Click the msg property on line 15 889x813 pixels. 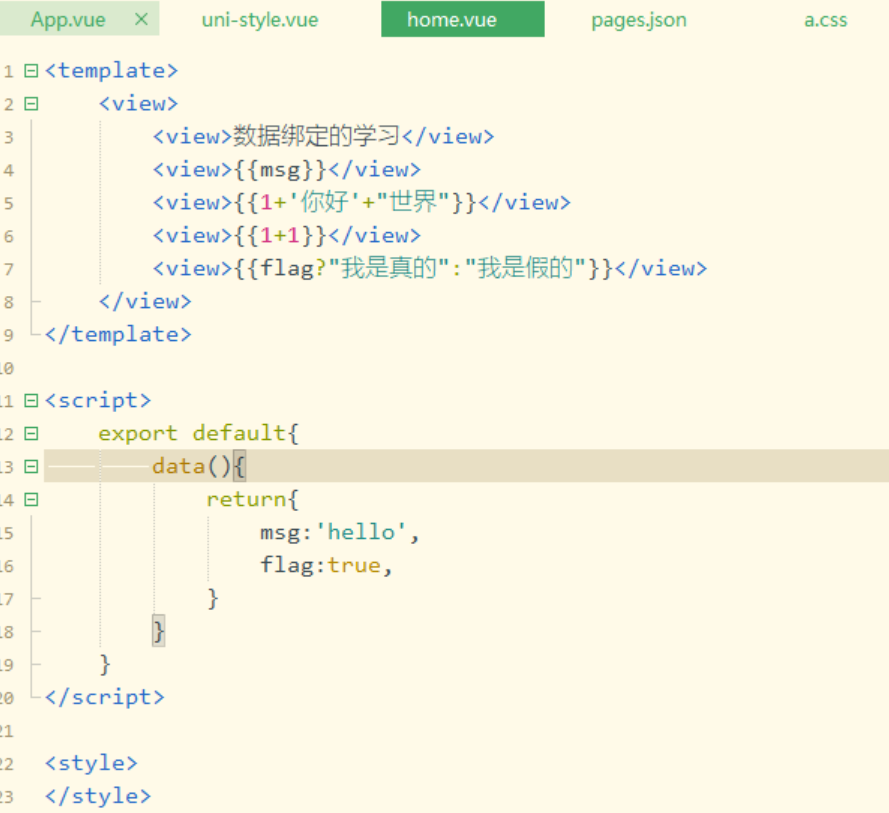point(280,532)
